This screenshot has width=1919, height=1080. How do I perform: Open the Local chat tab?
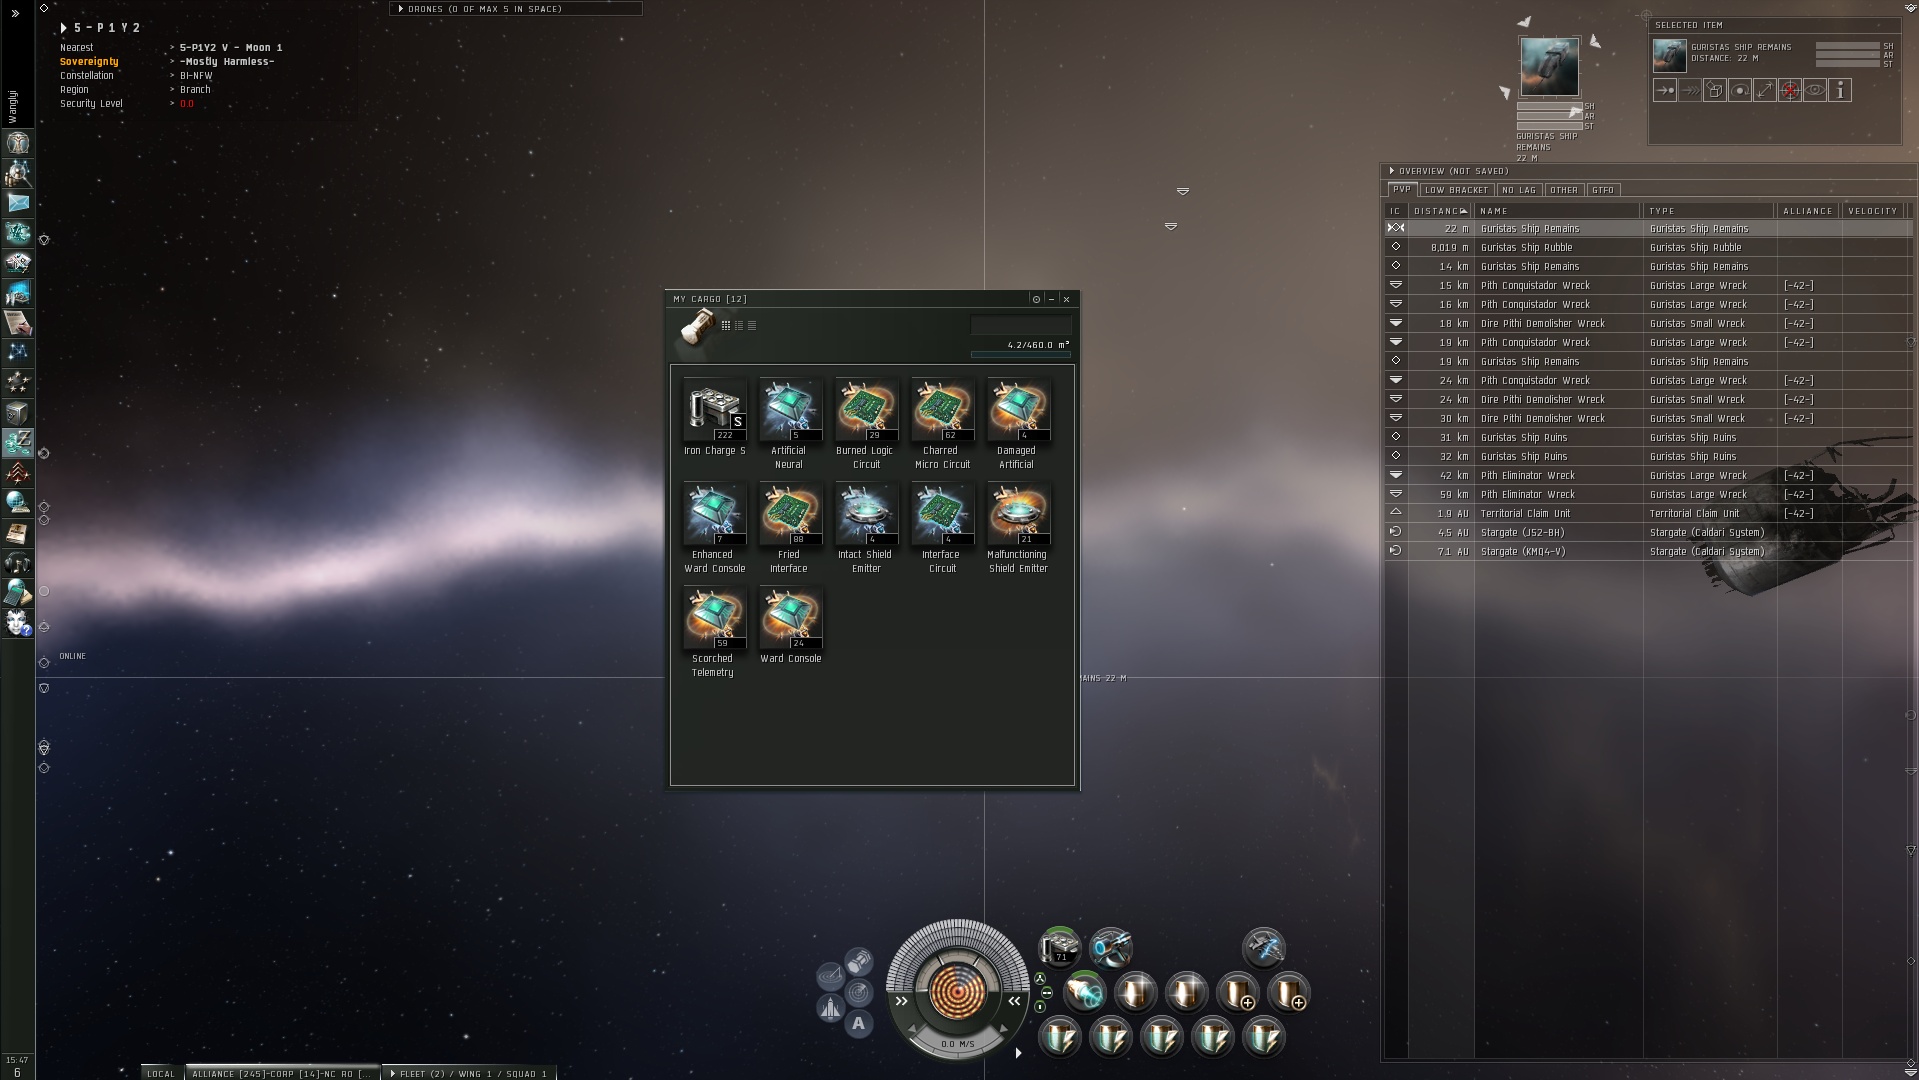click(161, 1074)
